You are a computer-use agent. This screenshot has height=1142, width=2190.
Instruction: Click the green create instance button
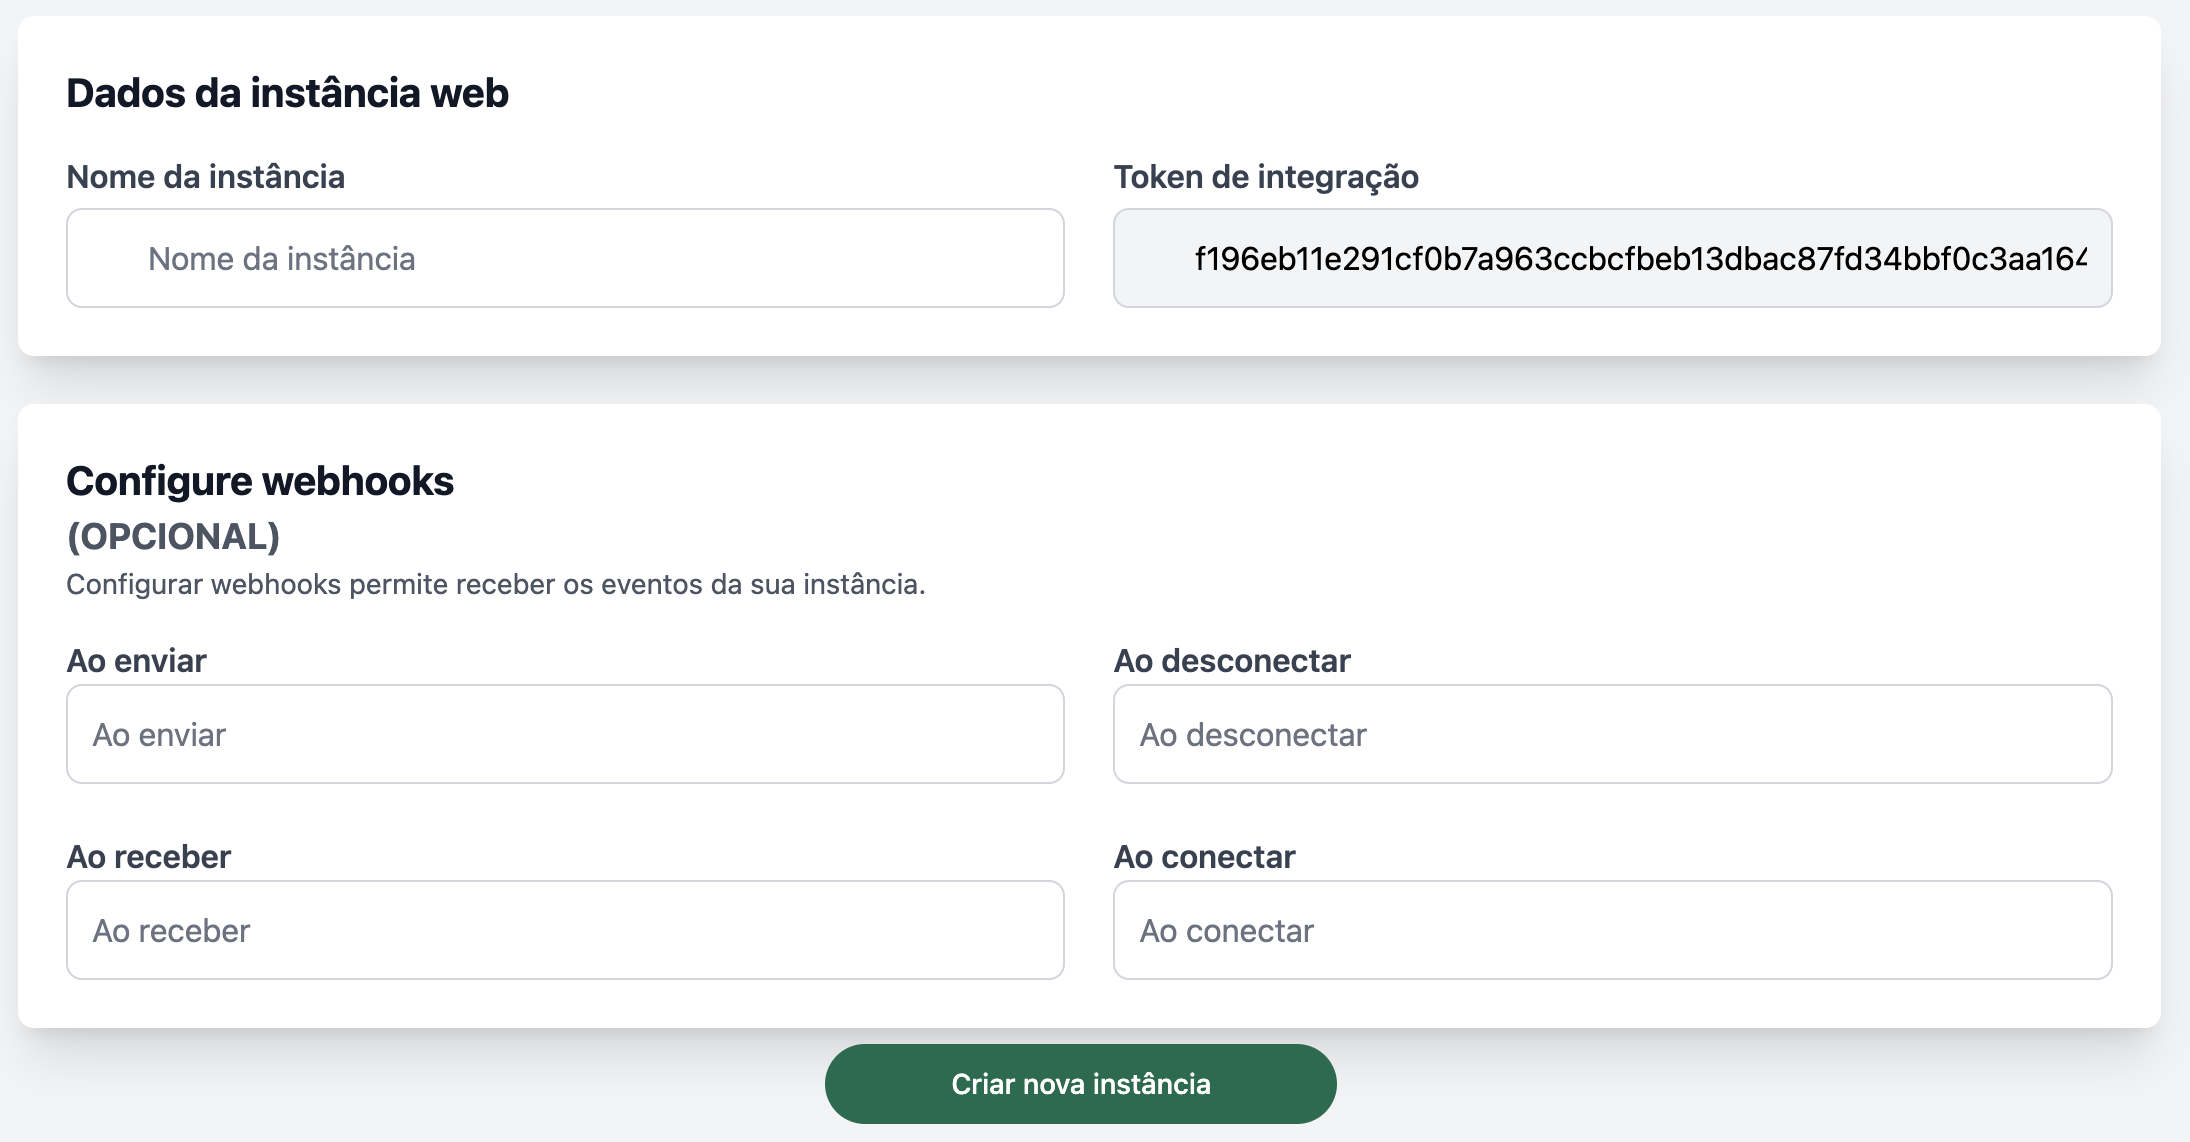(1081, 1083)
